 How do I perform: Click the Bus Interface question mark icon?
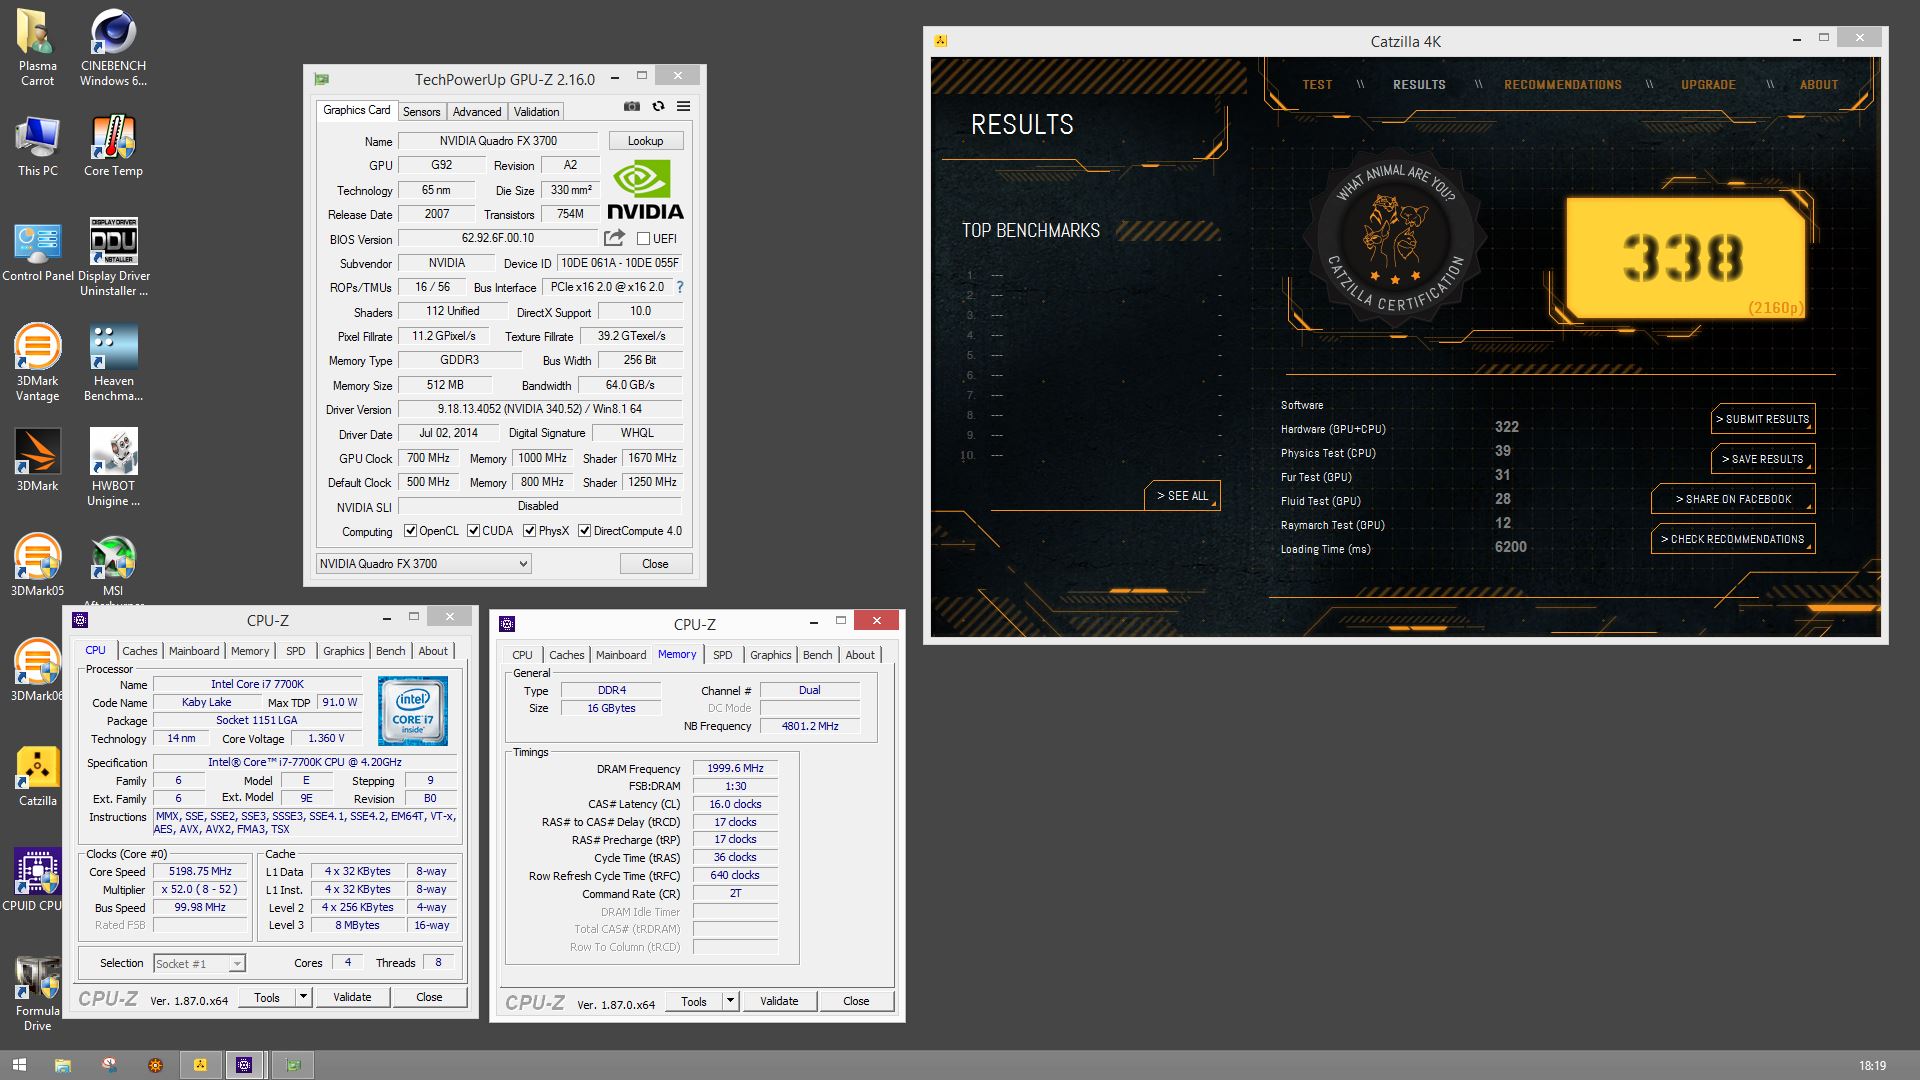click(x=680, y=287)
